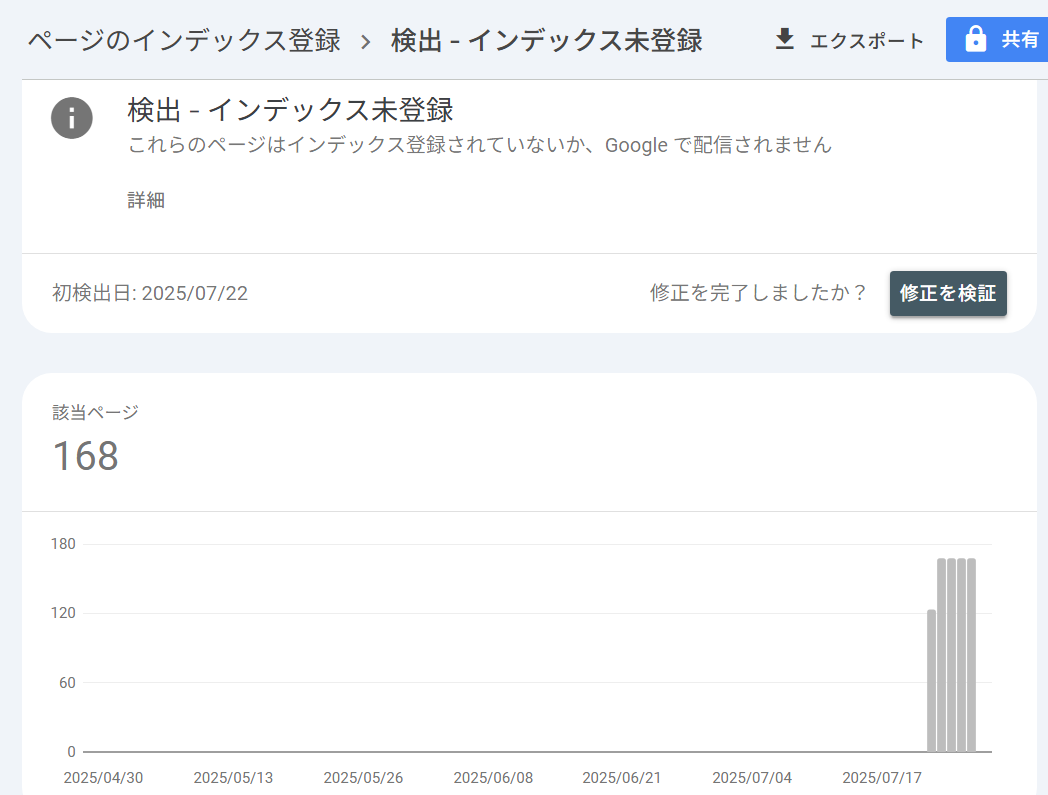Click the 初検出日 2025/07/22 text
The width and height of the screenshot is (1048, 795).
tap(150, 293)
